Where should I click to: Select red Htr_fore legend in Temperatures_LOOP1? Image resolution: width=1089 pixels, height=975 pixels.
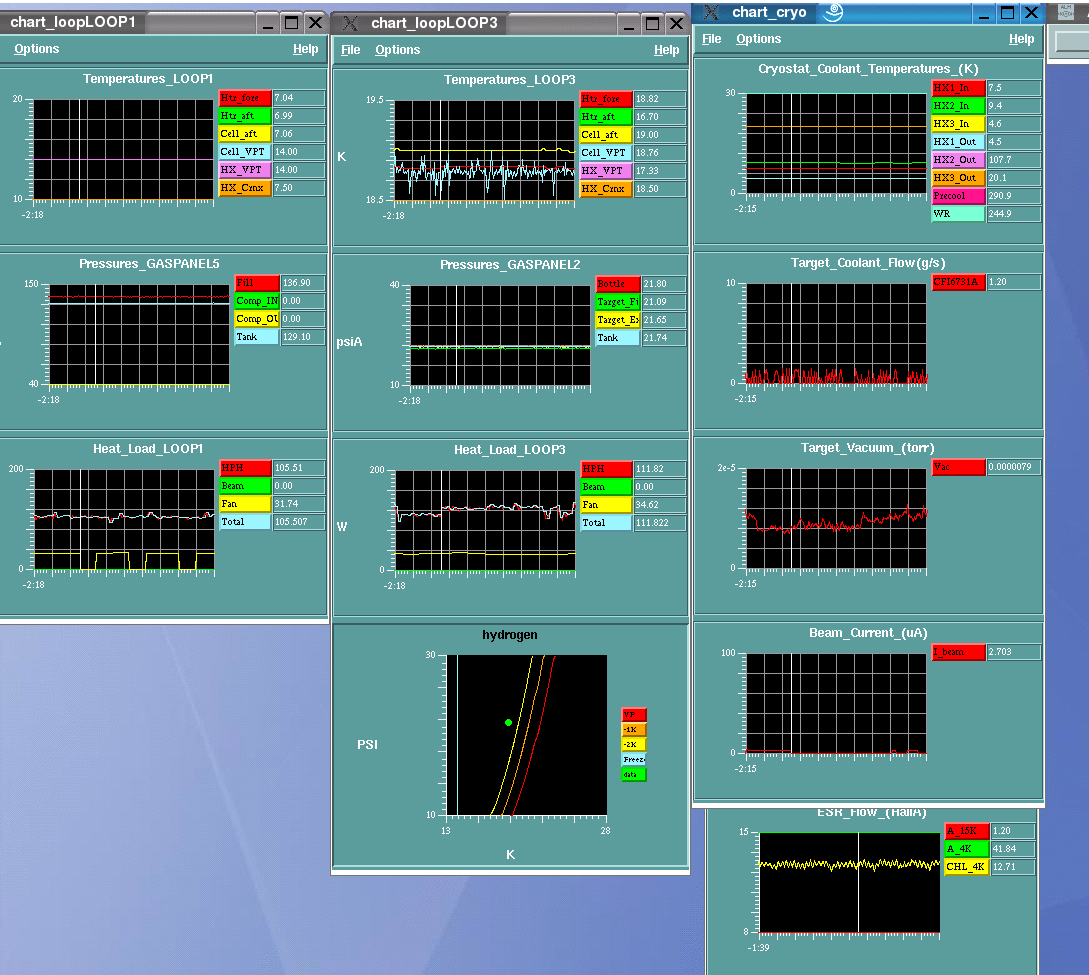pos(245,98)
